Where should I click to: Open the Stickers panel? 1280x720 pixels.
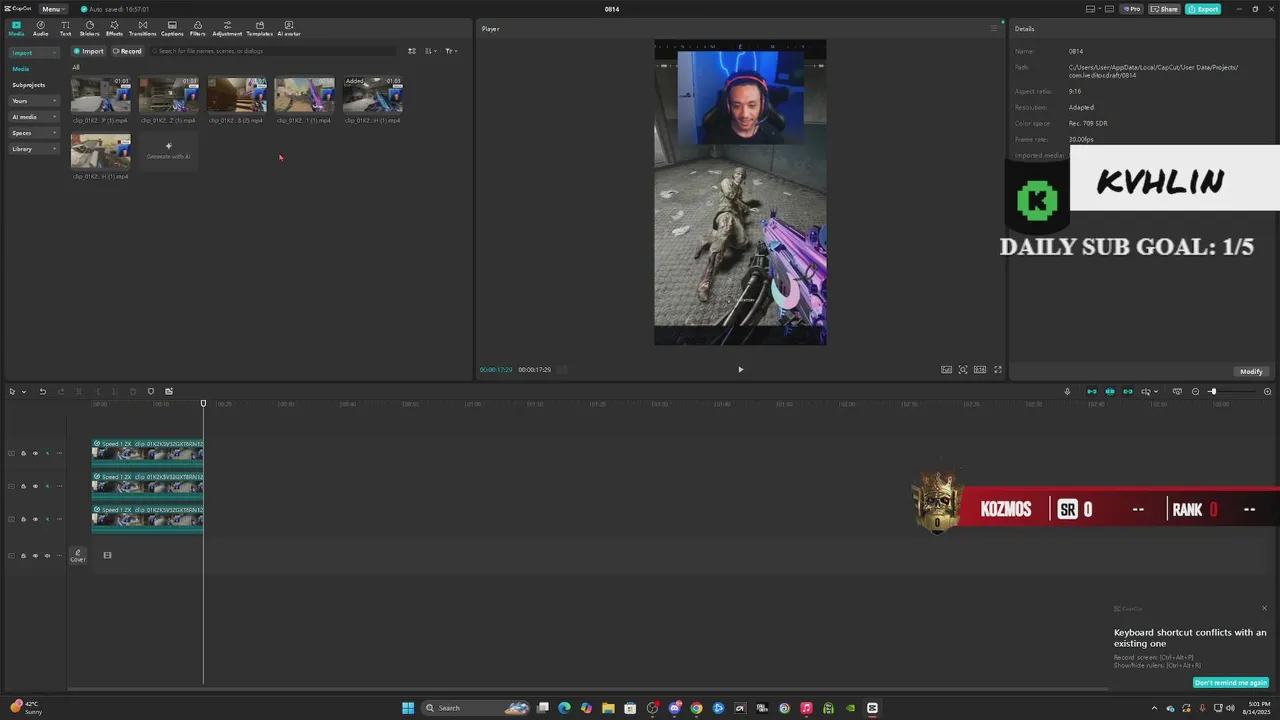(89, 28)
